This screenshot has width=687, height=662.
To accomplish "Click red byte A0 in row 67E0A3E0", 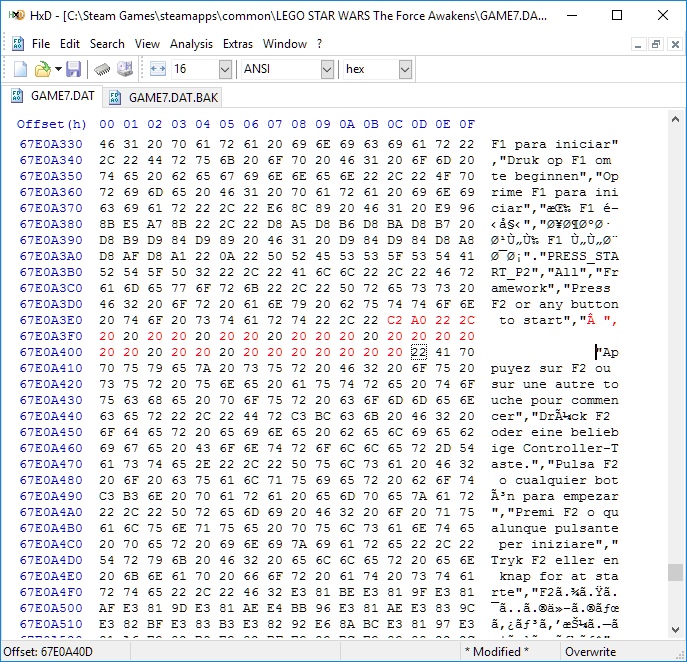I will (x=419, y=320).
